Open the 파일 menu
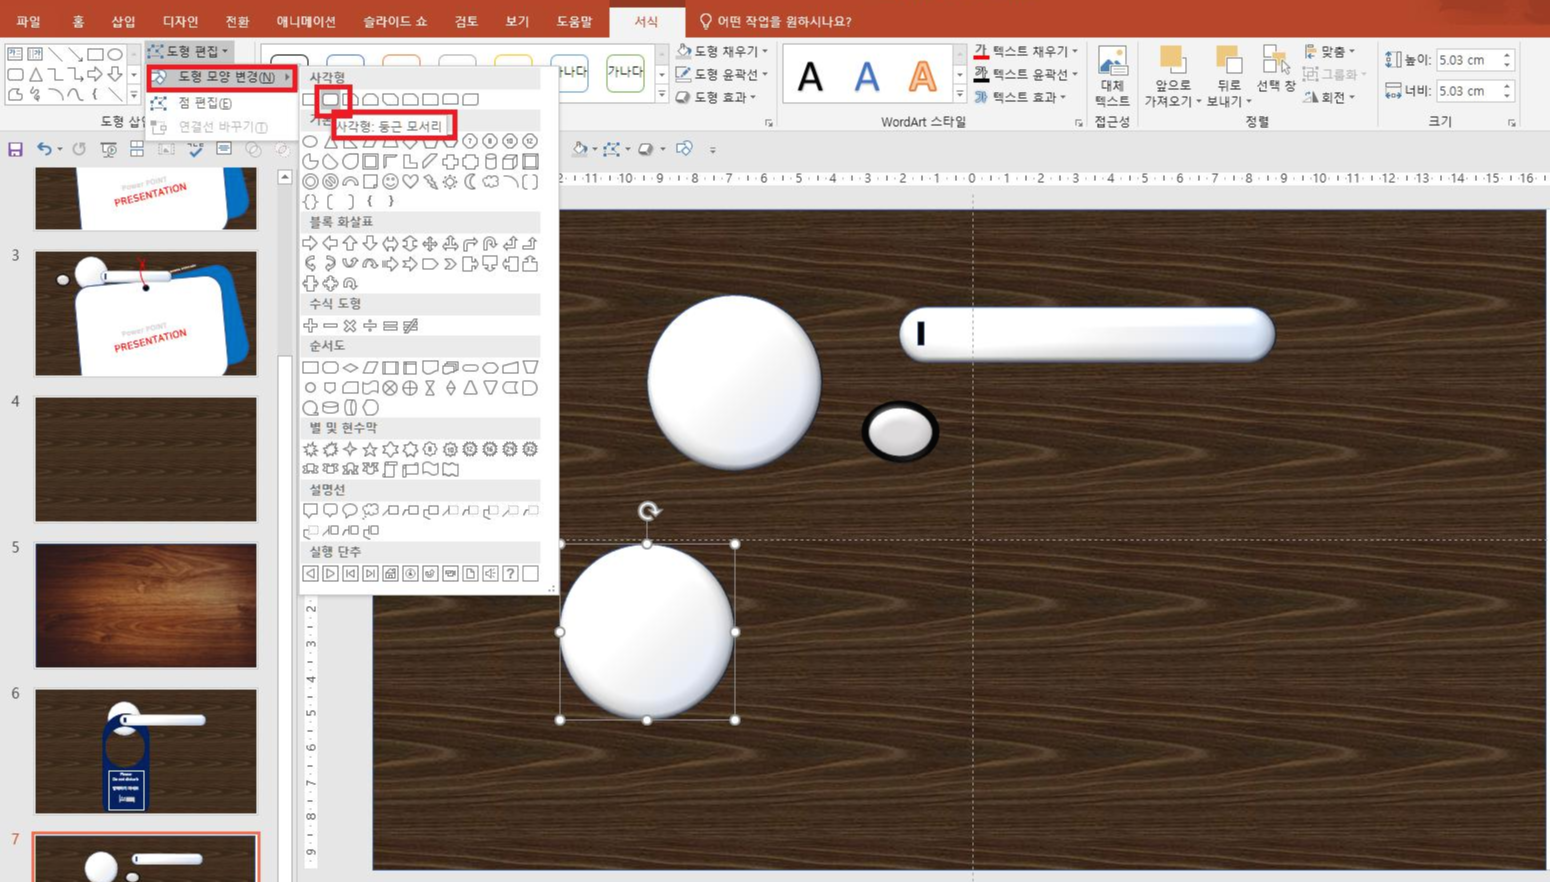 (x=29, y=21)
